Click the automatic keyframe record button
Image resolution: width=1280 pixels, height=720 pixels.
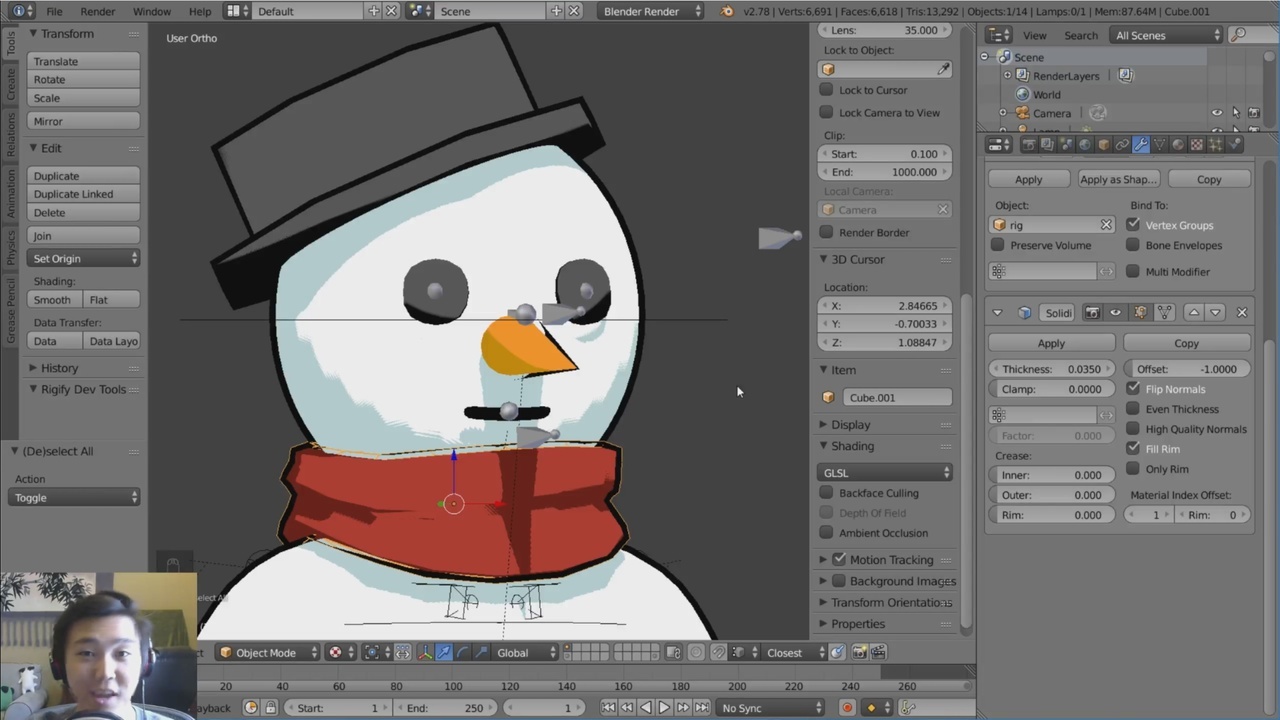847,708
